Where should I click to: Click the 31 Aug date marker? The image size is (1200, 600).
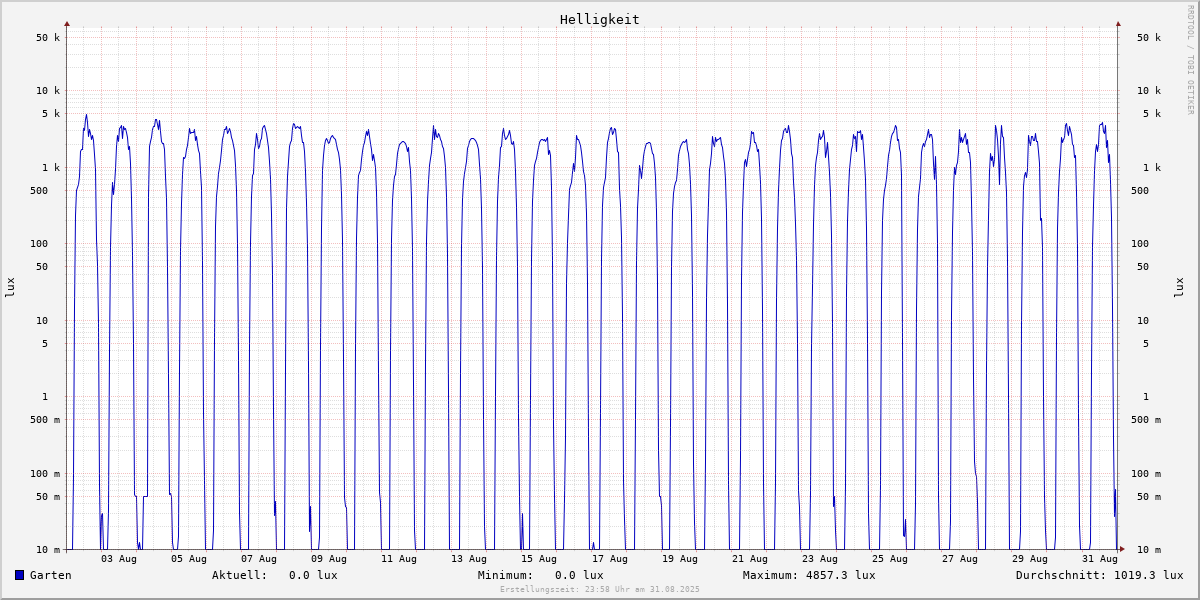[1099, 559]
